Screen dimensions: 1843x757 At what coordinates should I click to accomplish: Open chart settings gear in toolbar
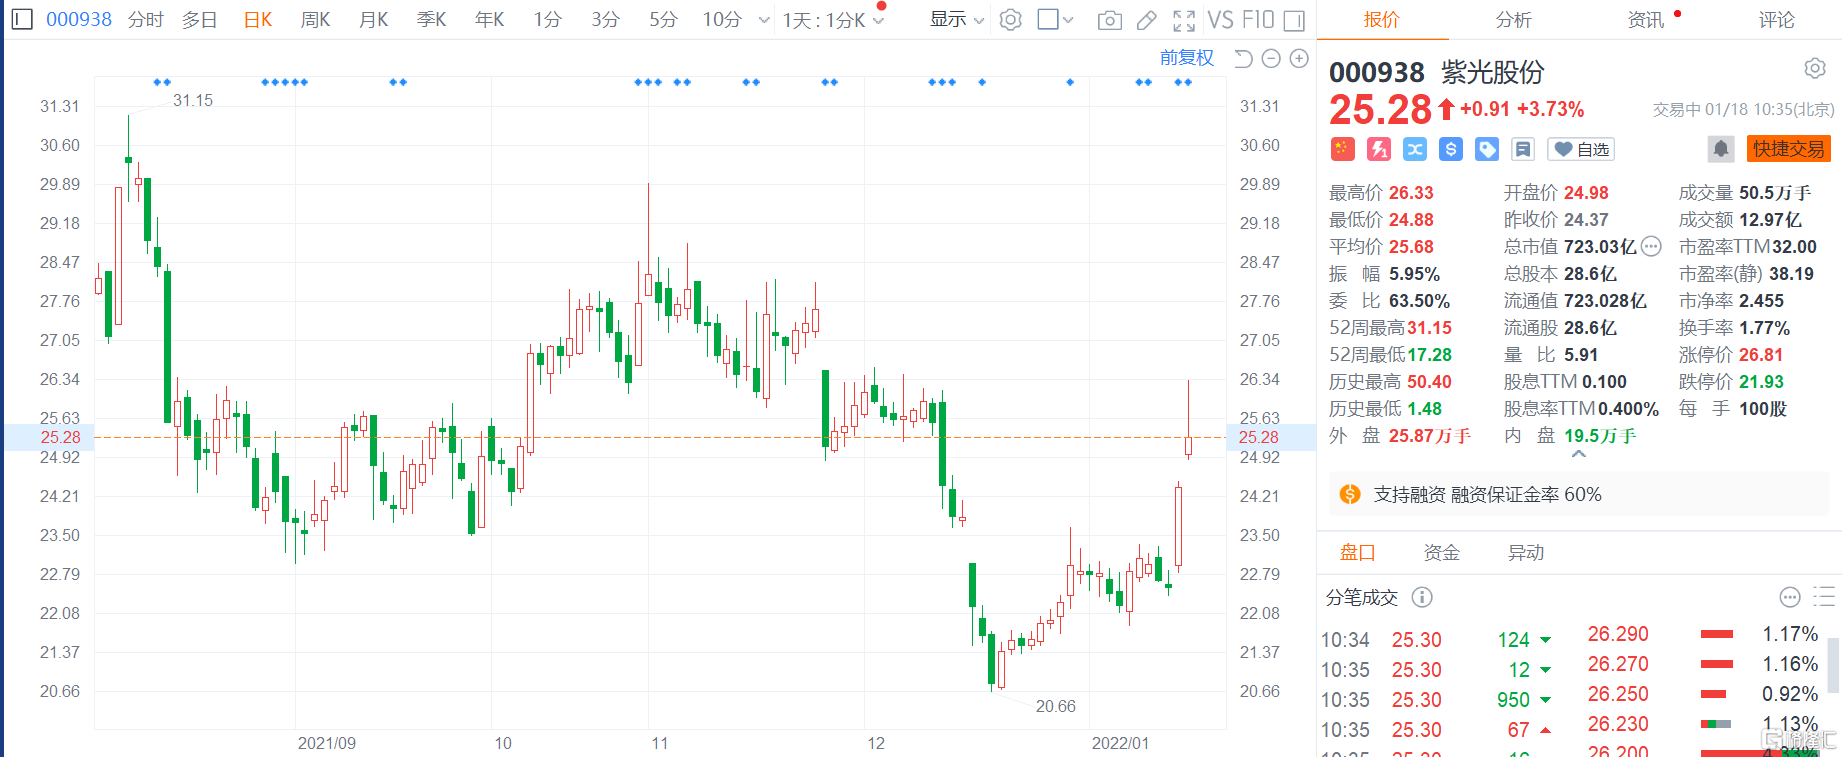(1011, 20)
